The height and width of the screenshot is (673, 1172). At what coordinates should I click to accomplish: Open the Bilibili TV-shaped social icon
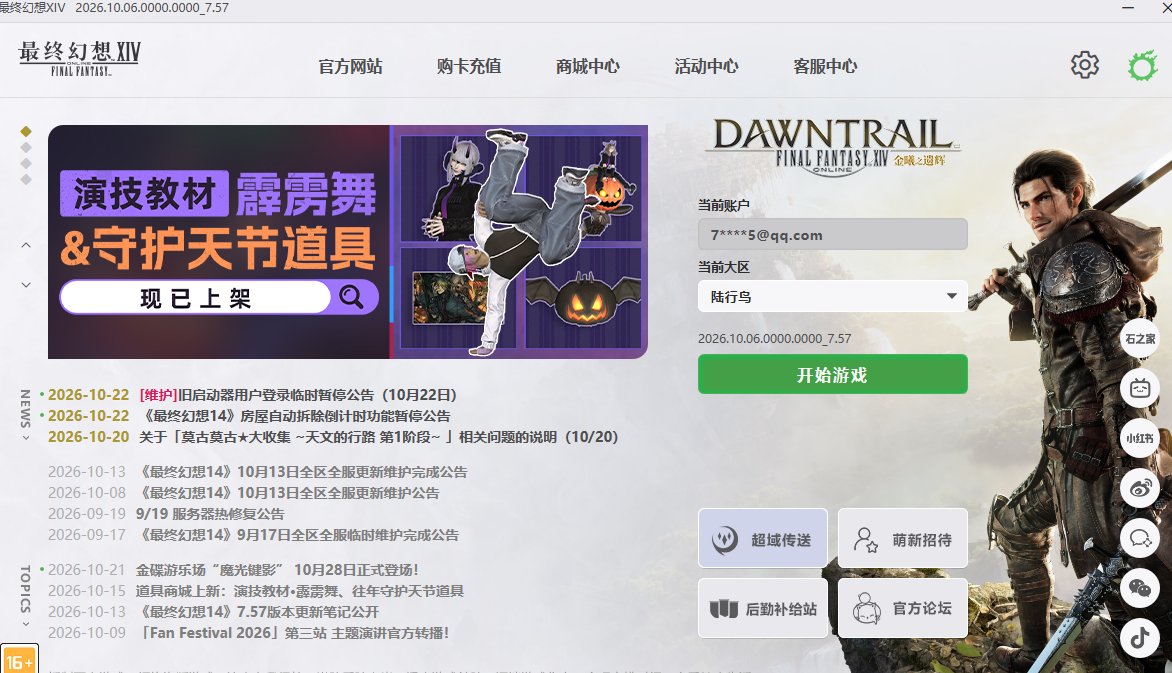1140,389
